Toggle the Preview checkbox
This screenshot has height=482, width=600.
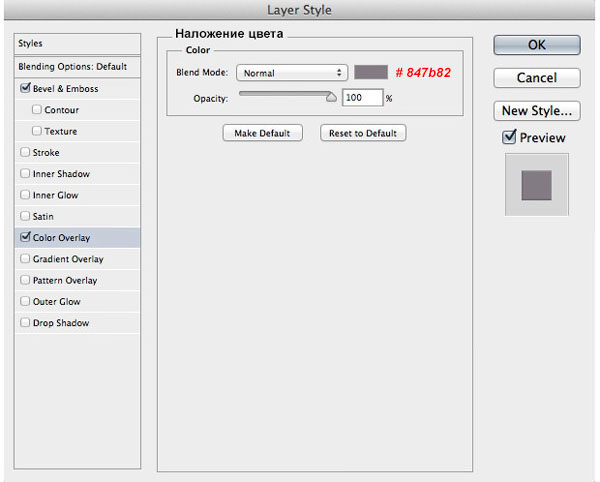pyautogui.click(x=509, y=137)
